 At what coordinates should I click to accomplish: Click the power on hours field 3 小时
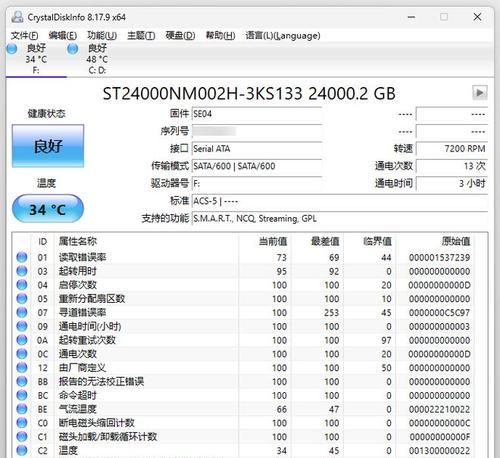point(452,183)
